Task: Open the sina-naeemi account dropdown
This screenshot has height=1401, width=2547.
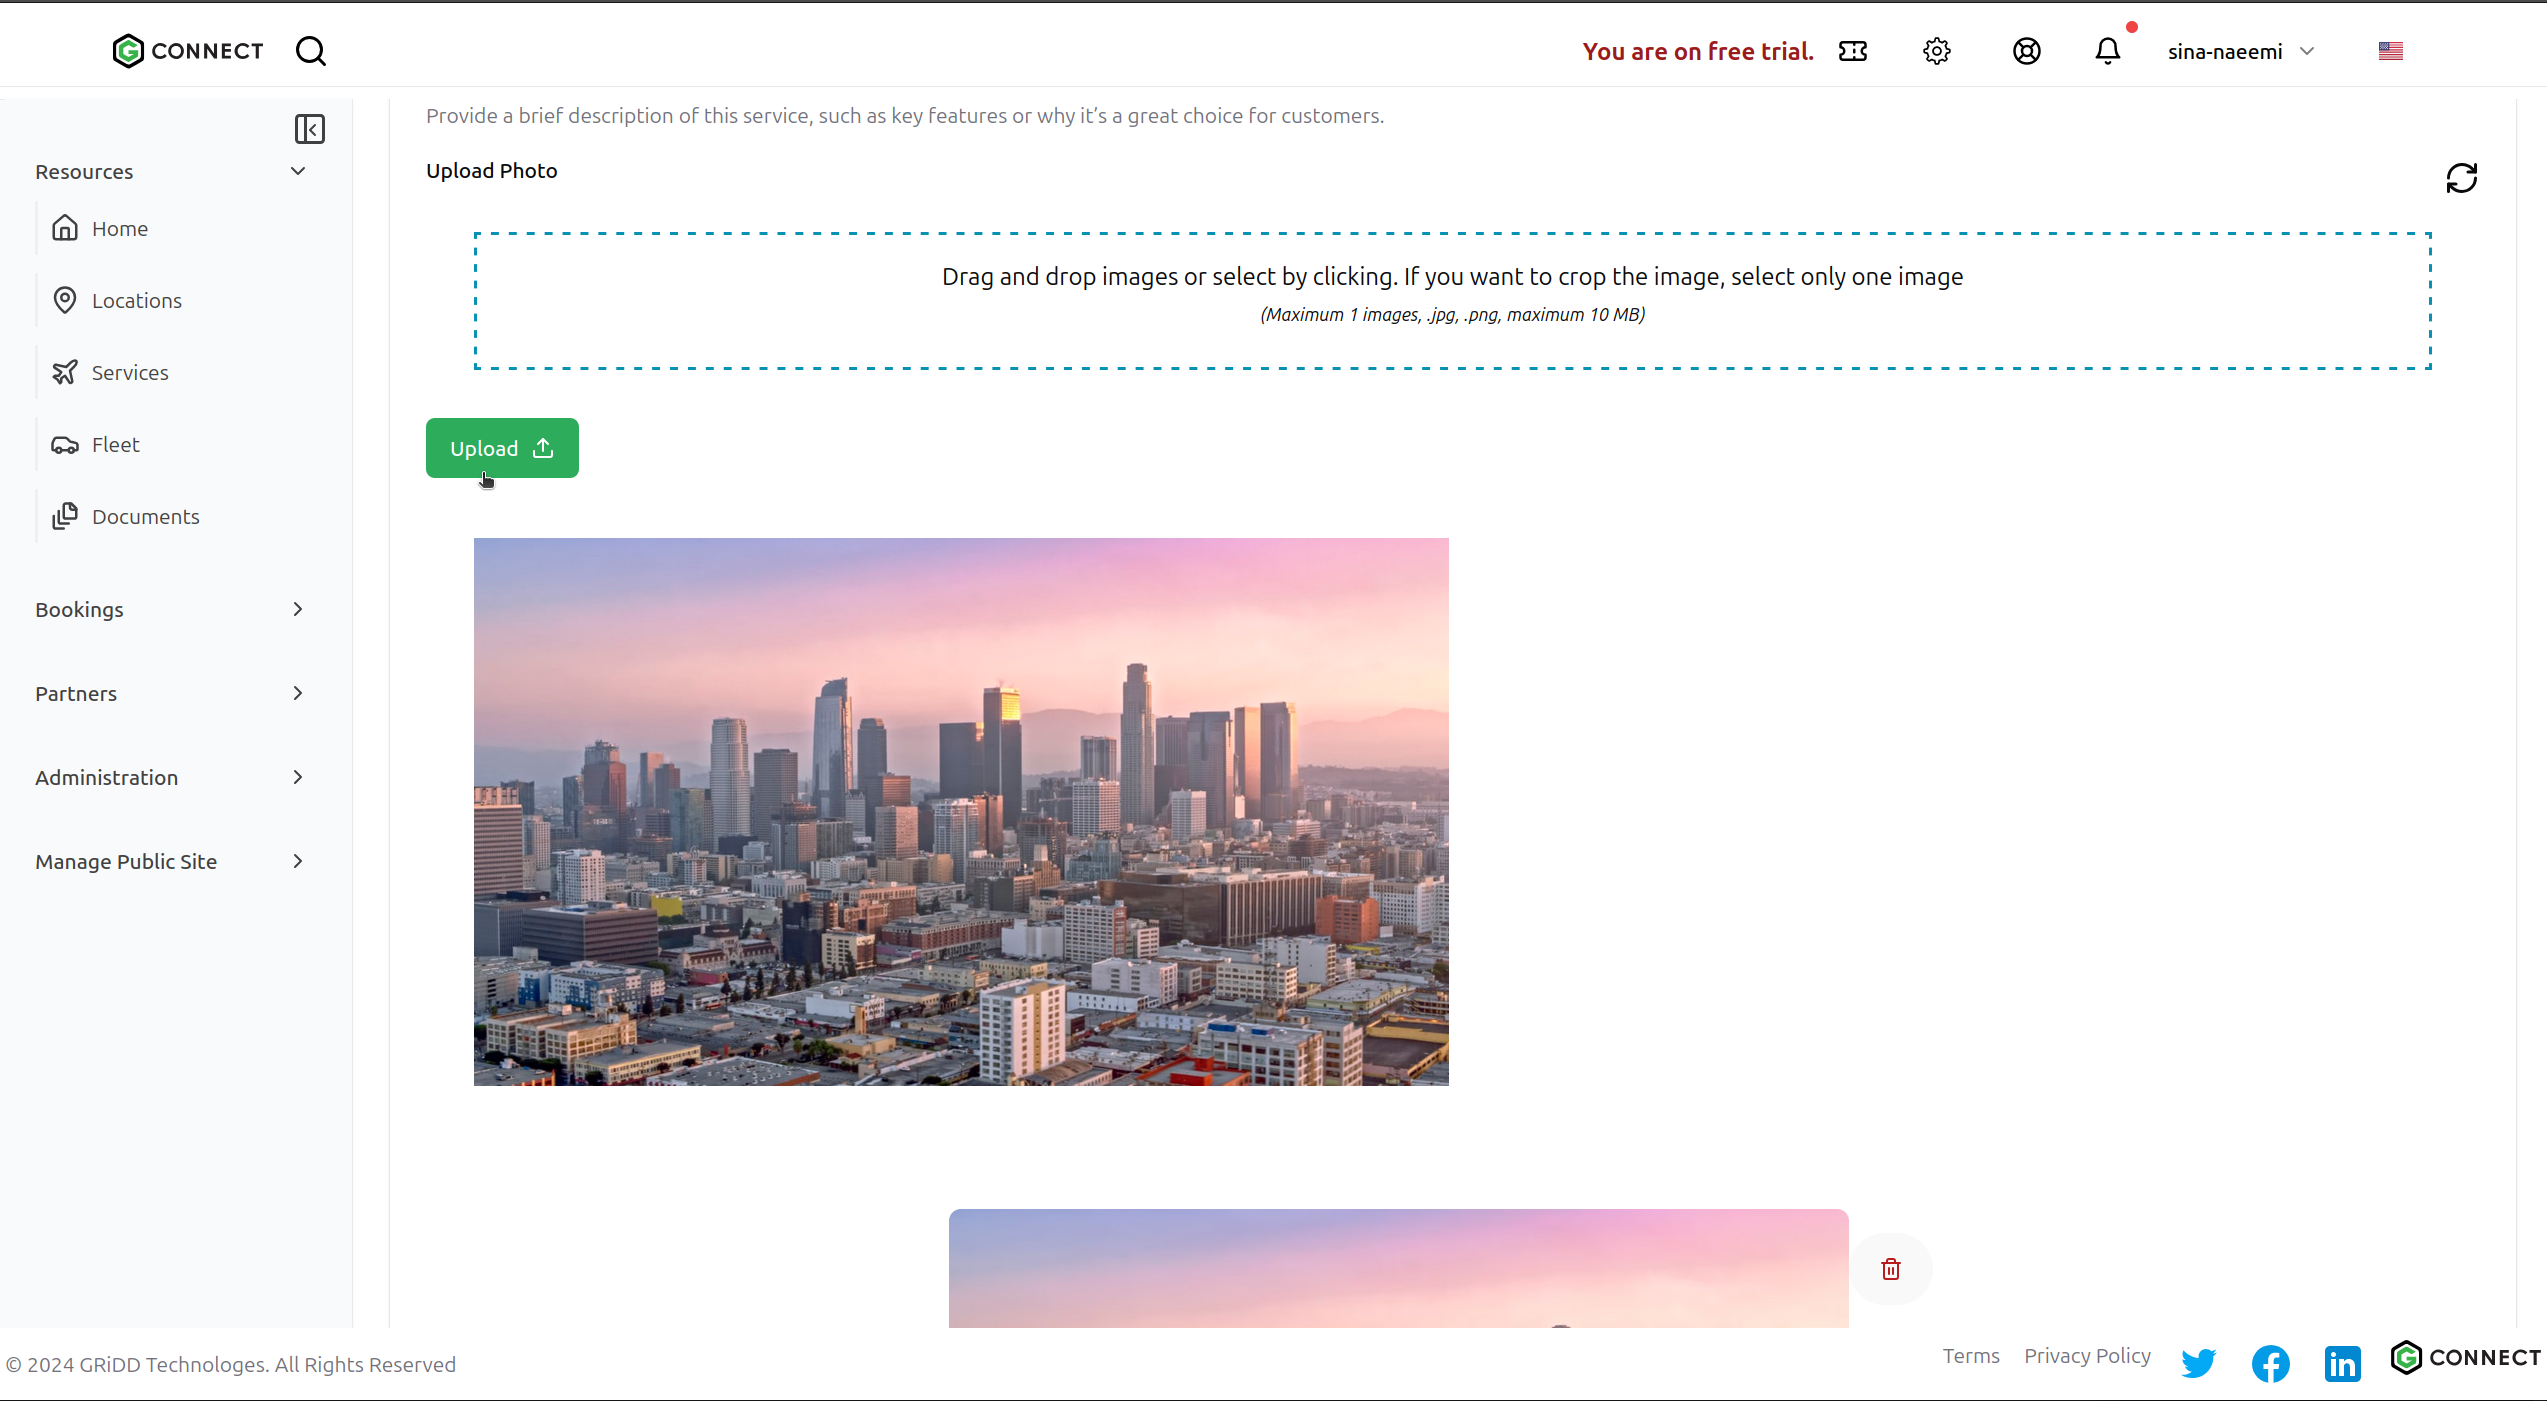Action: coord(2240,51)
